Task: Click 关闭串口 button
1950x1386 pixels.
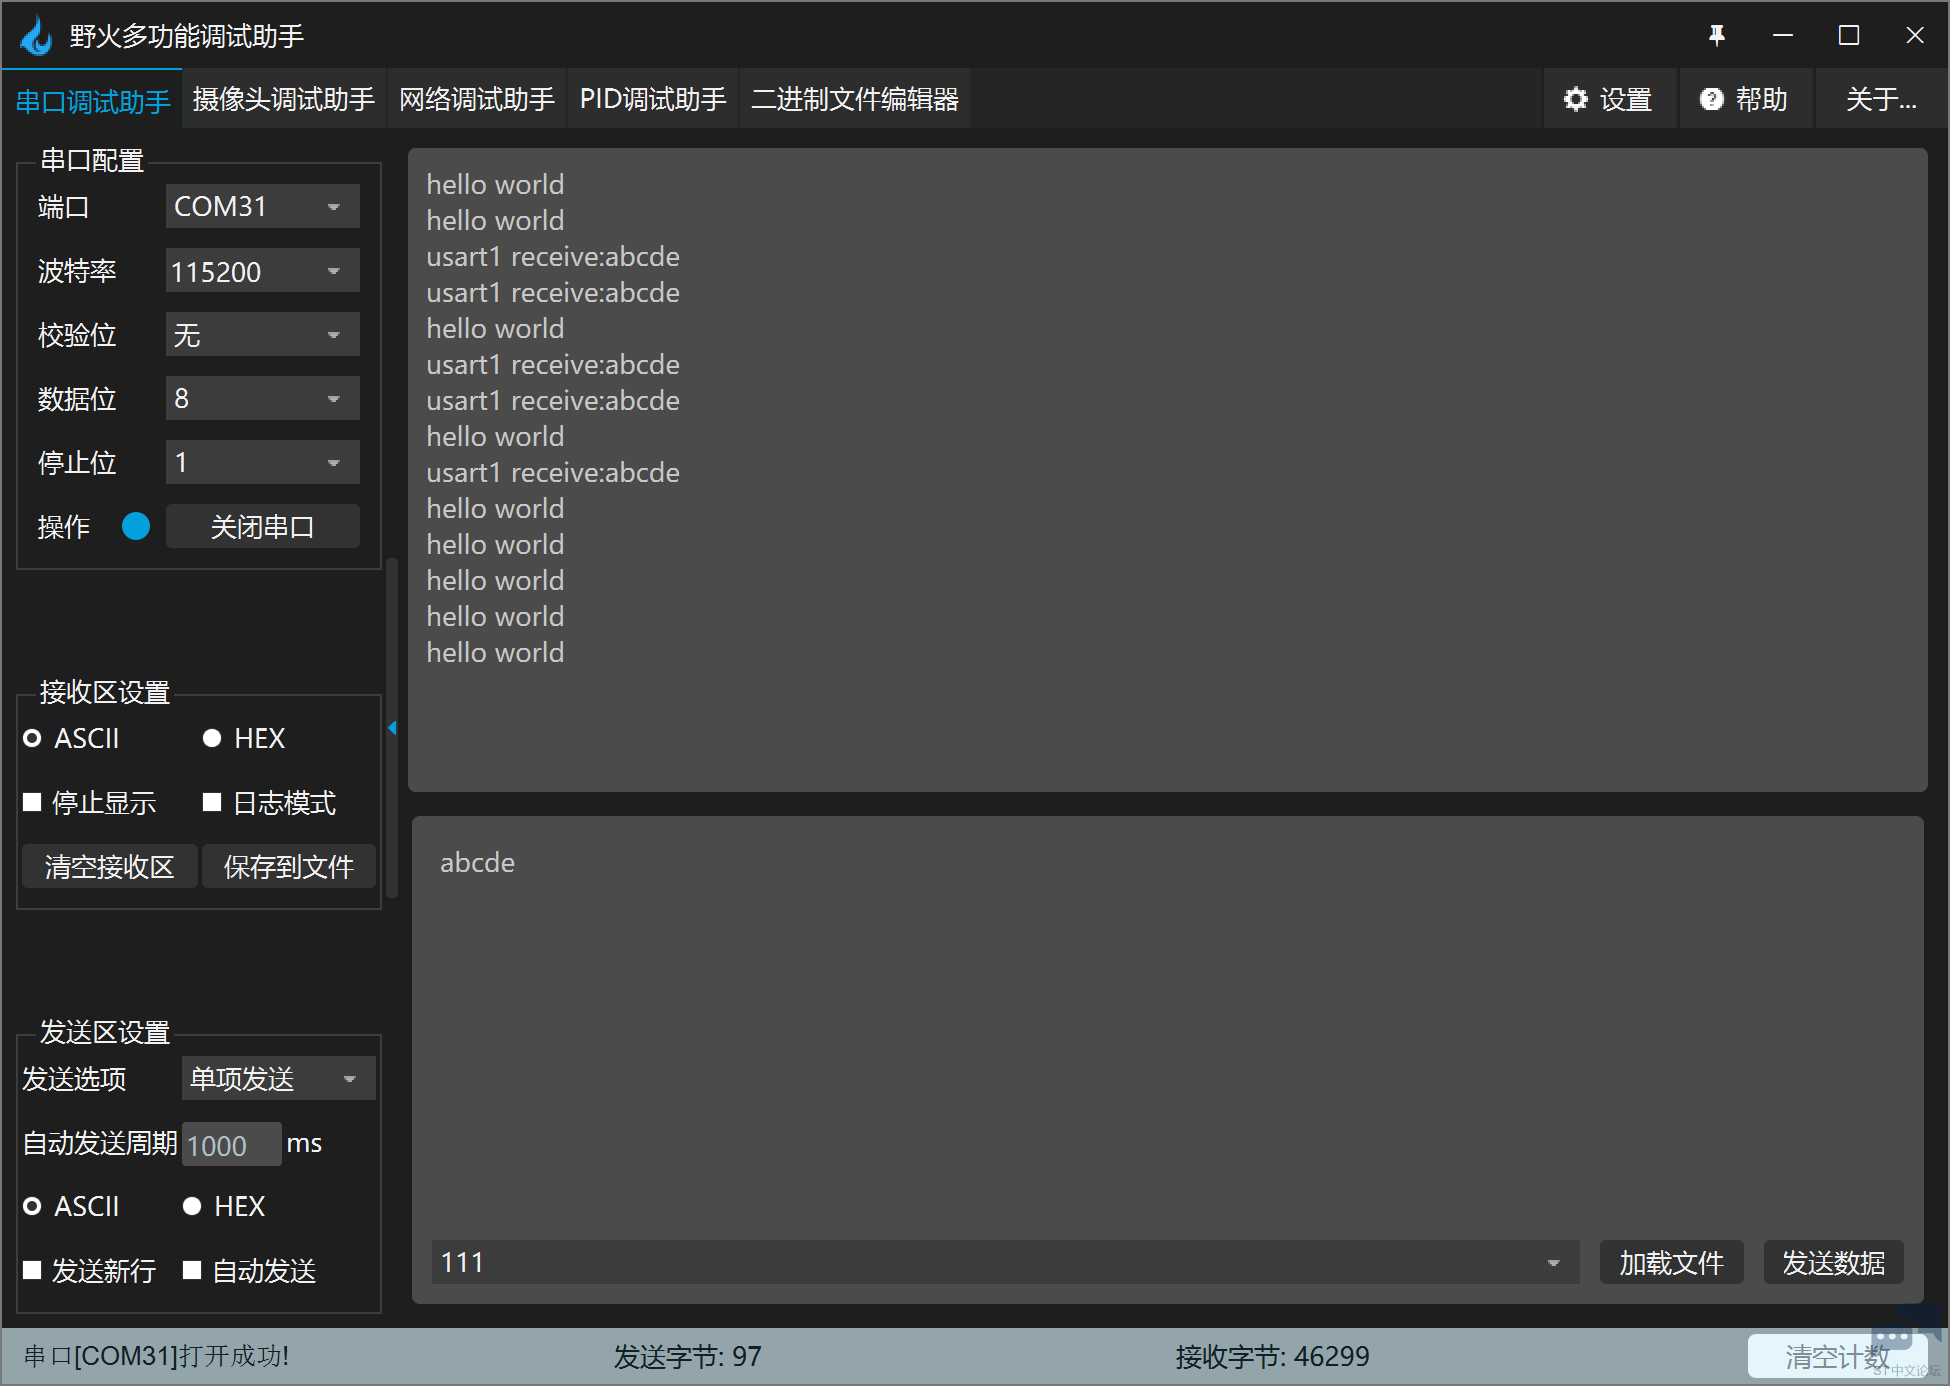Action: pyautogui.click(x=262, y=526)
